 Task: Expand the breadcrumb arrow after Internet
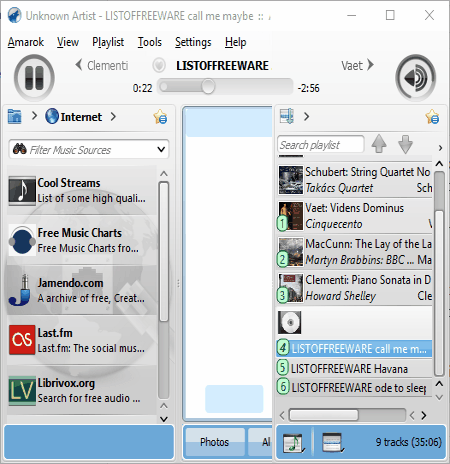pyautogui.click(x=113, y=116)
